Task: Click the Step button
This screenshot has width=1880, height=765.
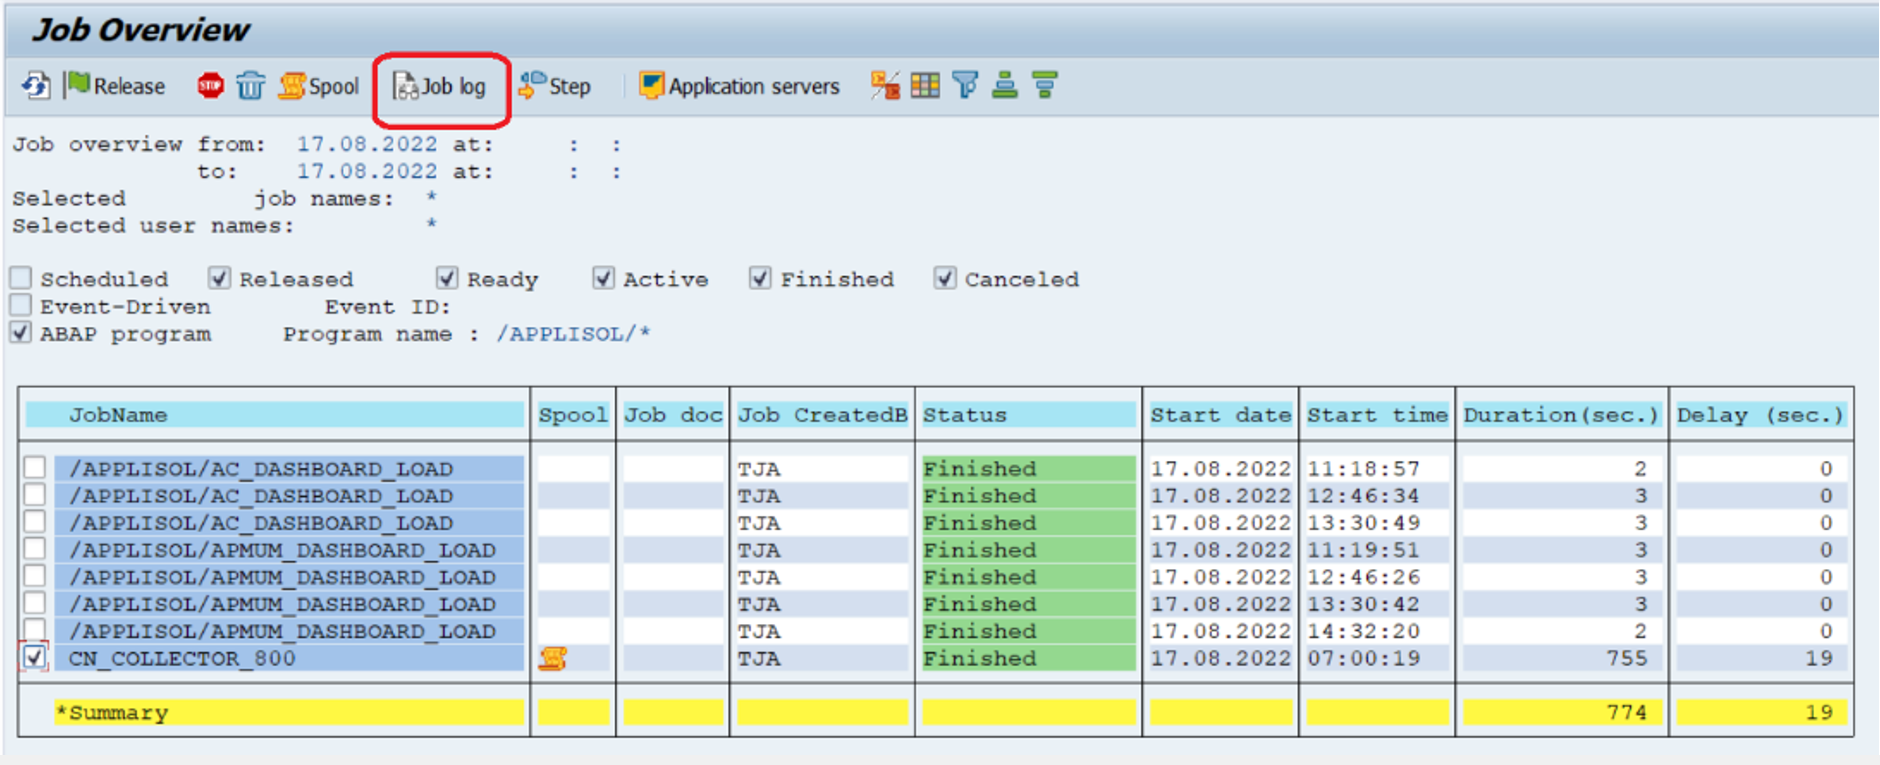Action: pos(555,86)
